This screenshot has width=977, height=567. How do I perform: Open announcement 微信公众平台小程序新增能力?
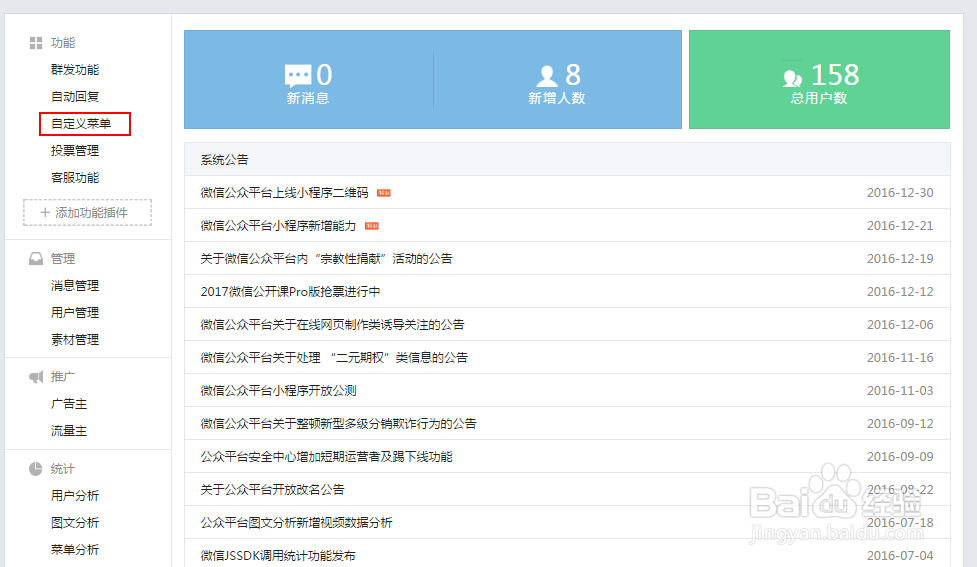click(x=278, y=226)
